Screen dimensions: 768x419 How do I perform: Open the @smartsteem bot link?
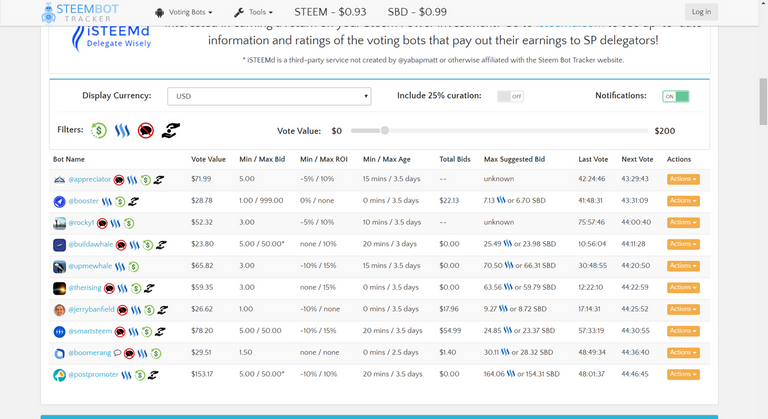point(90,331)
